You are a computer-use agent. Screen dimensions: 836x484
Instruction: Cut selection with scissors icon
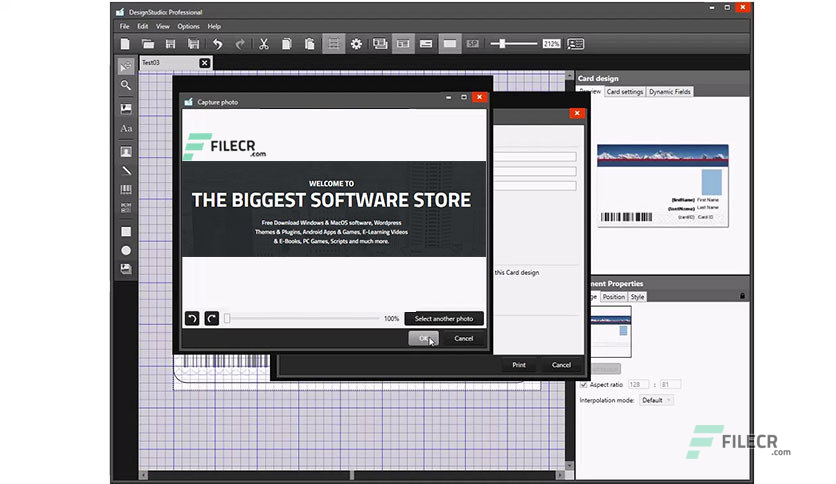(x=263, y=44)
